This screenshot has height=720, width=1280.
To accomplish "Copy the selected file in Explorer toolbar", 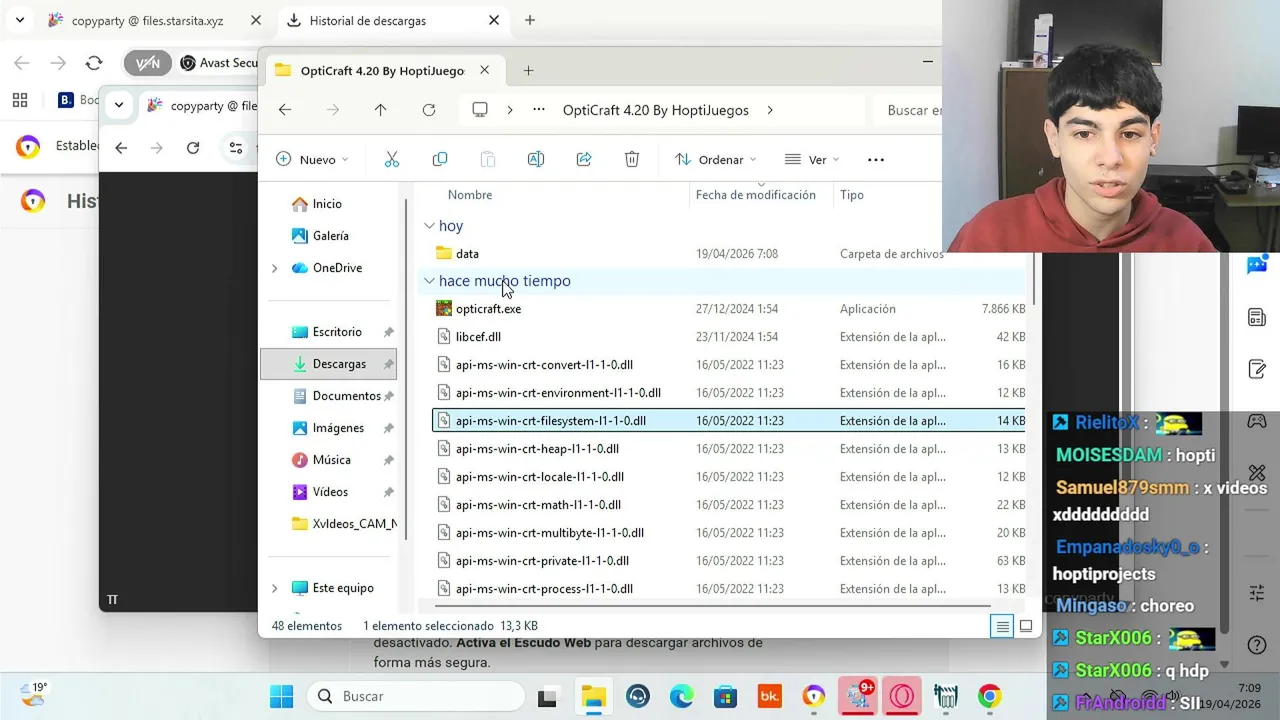I will point(439,160).
